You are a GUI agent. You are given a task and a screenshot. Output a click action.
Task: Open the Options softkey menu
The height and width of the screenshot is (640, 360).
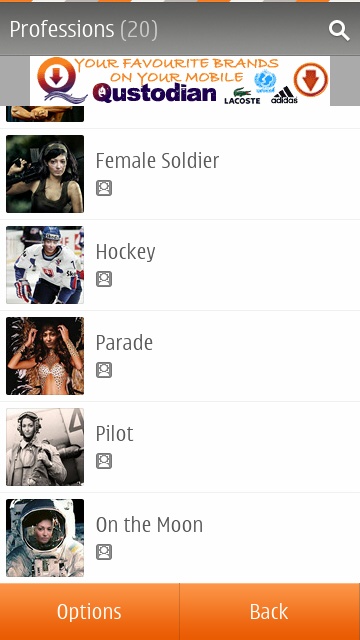tap(89, 611)
